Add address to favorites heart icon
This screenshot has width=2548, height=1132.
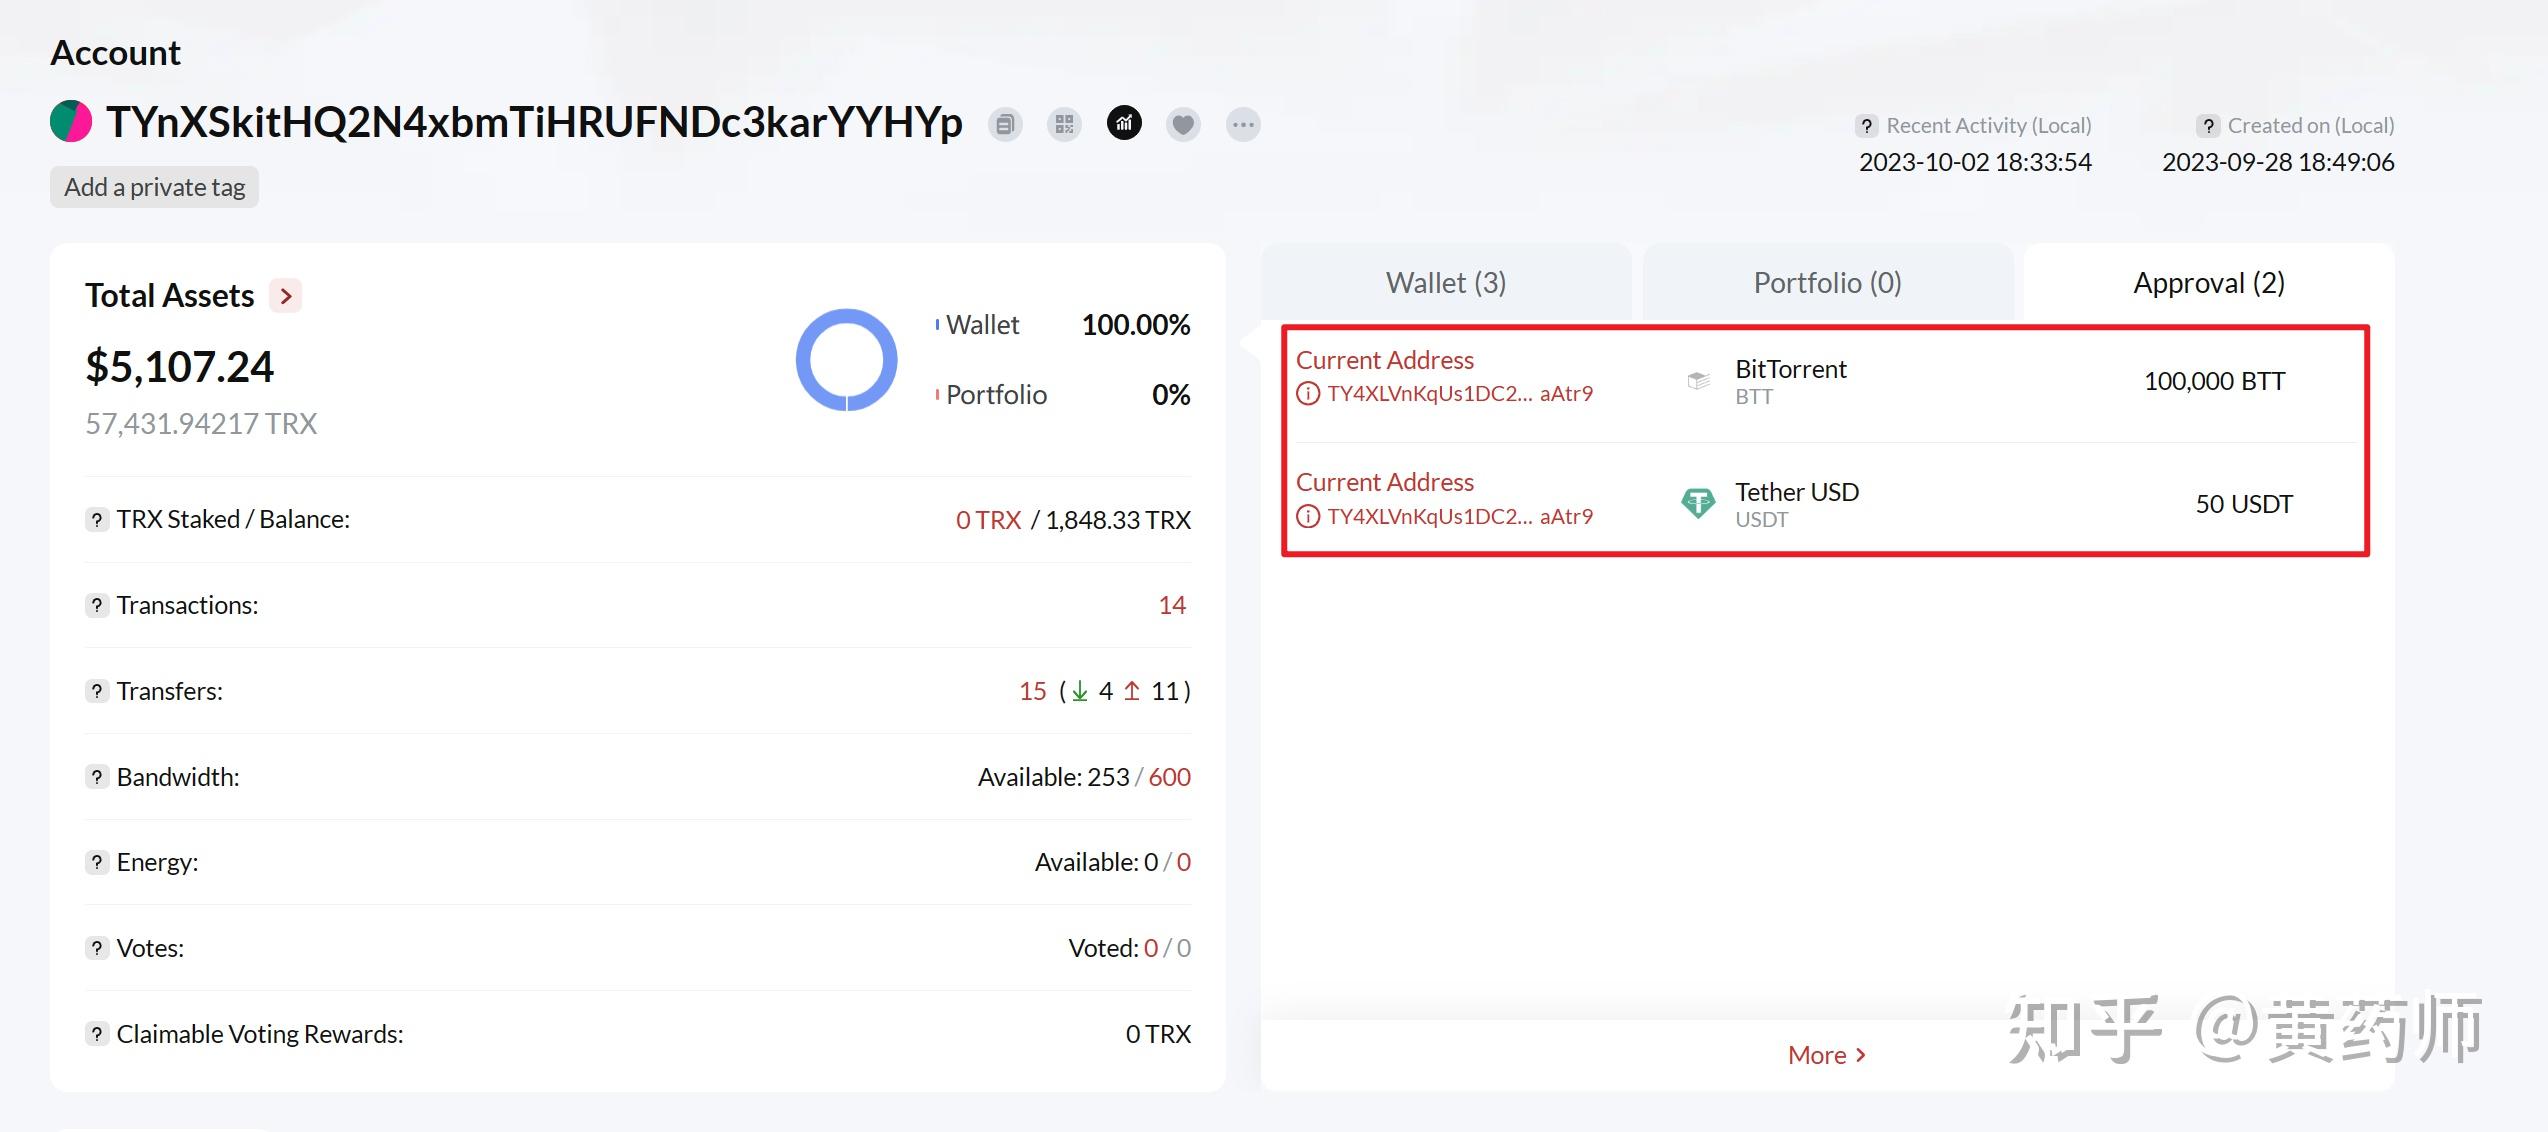click(x=1183, y=125)
